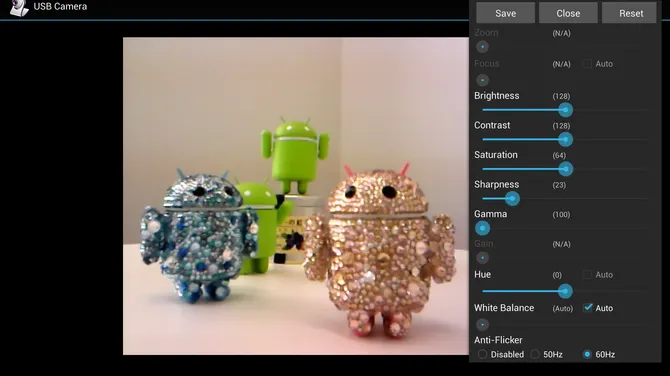Click the Contrast value (128)
The image size is (670, 376).
click(x=561, y=126)
